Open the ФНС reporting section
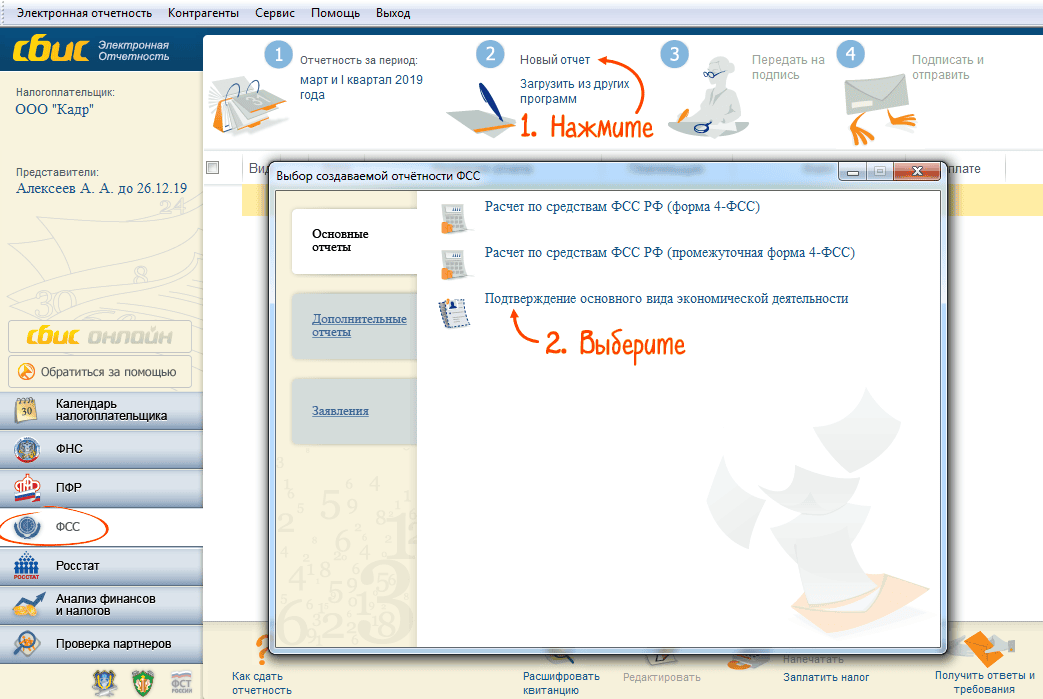This screenshot has height=699, width=1043. [69, 449]
